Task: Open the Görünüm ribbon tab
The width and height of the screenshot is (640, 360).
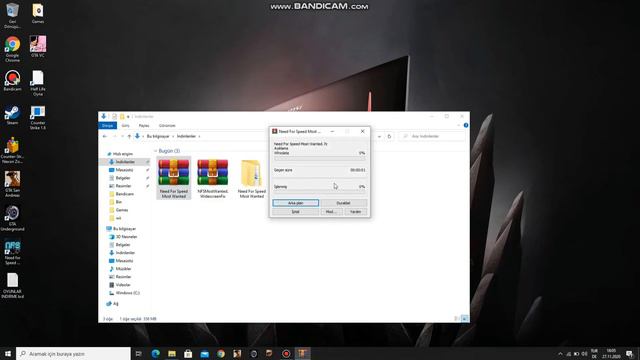Action: tap(167, 126)
